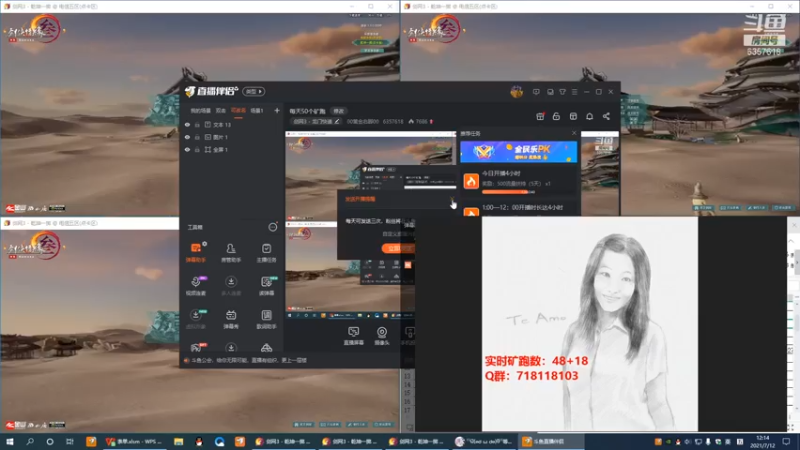Open the room category selector pill
The image size is (800, 450).
pos(316,121)
